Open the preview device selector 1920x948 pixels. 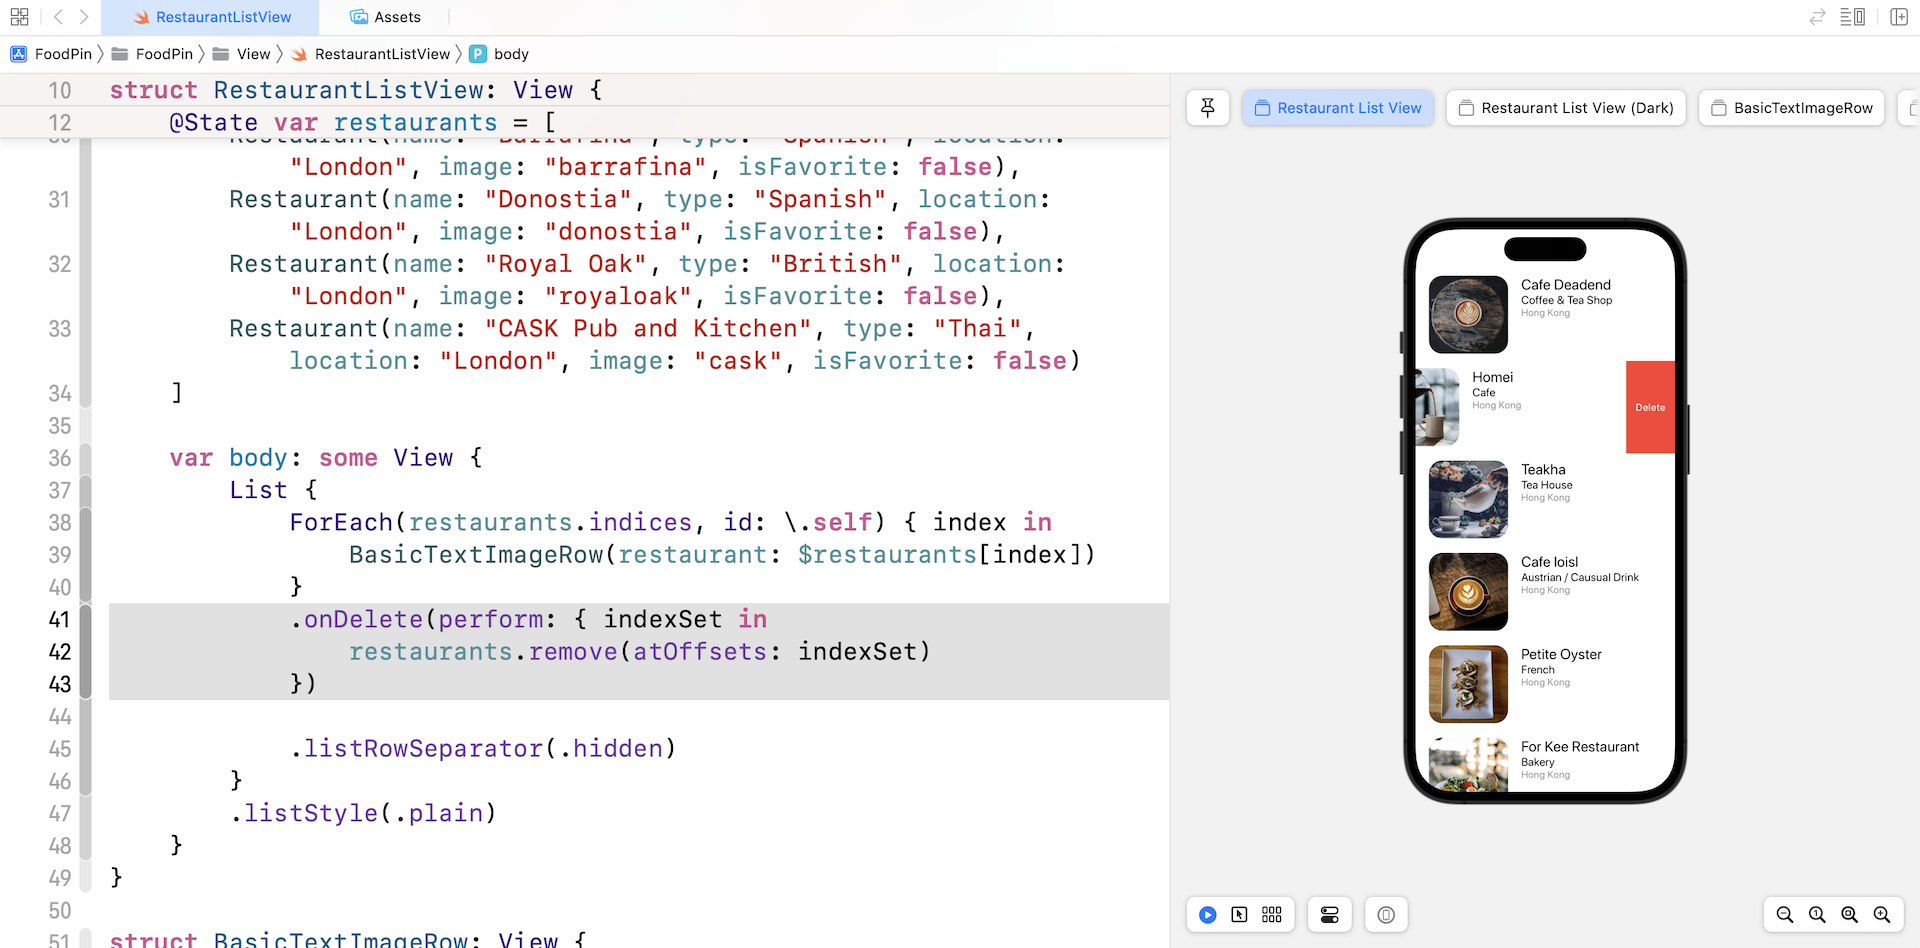(x=1385, y=915)
